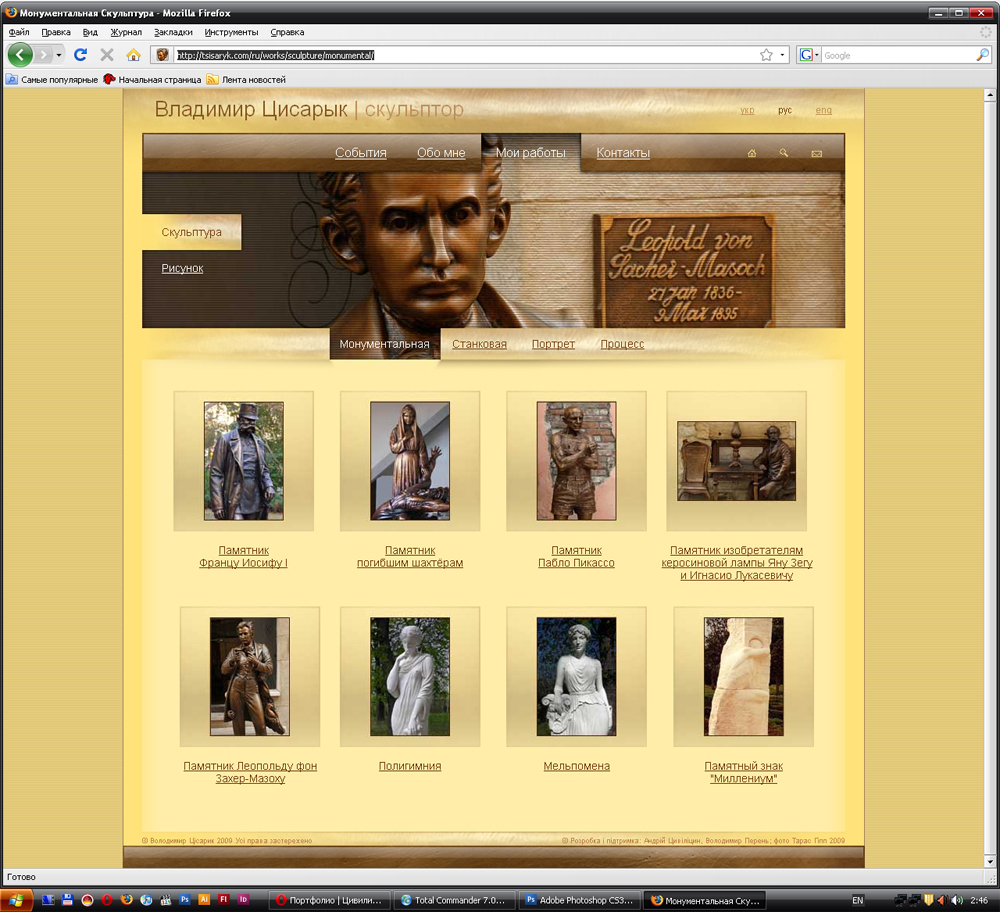Viewport: 1000px width, 912px height.
Task: Open the miners memorial statue thumbnail
Action: (410, 461)
